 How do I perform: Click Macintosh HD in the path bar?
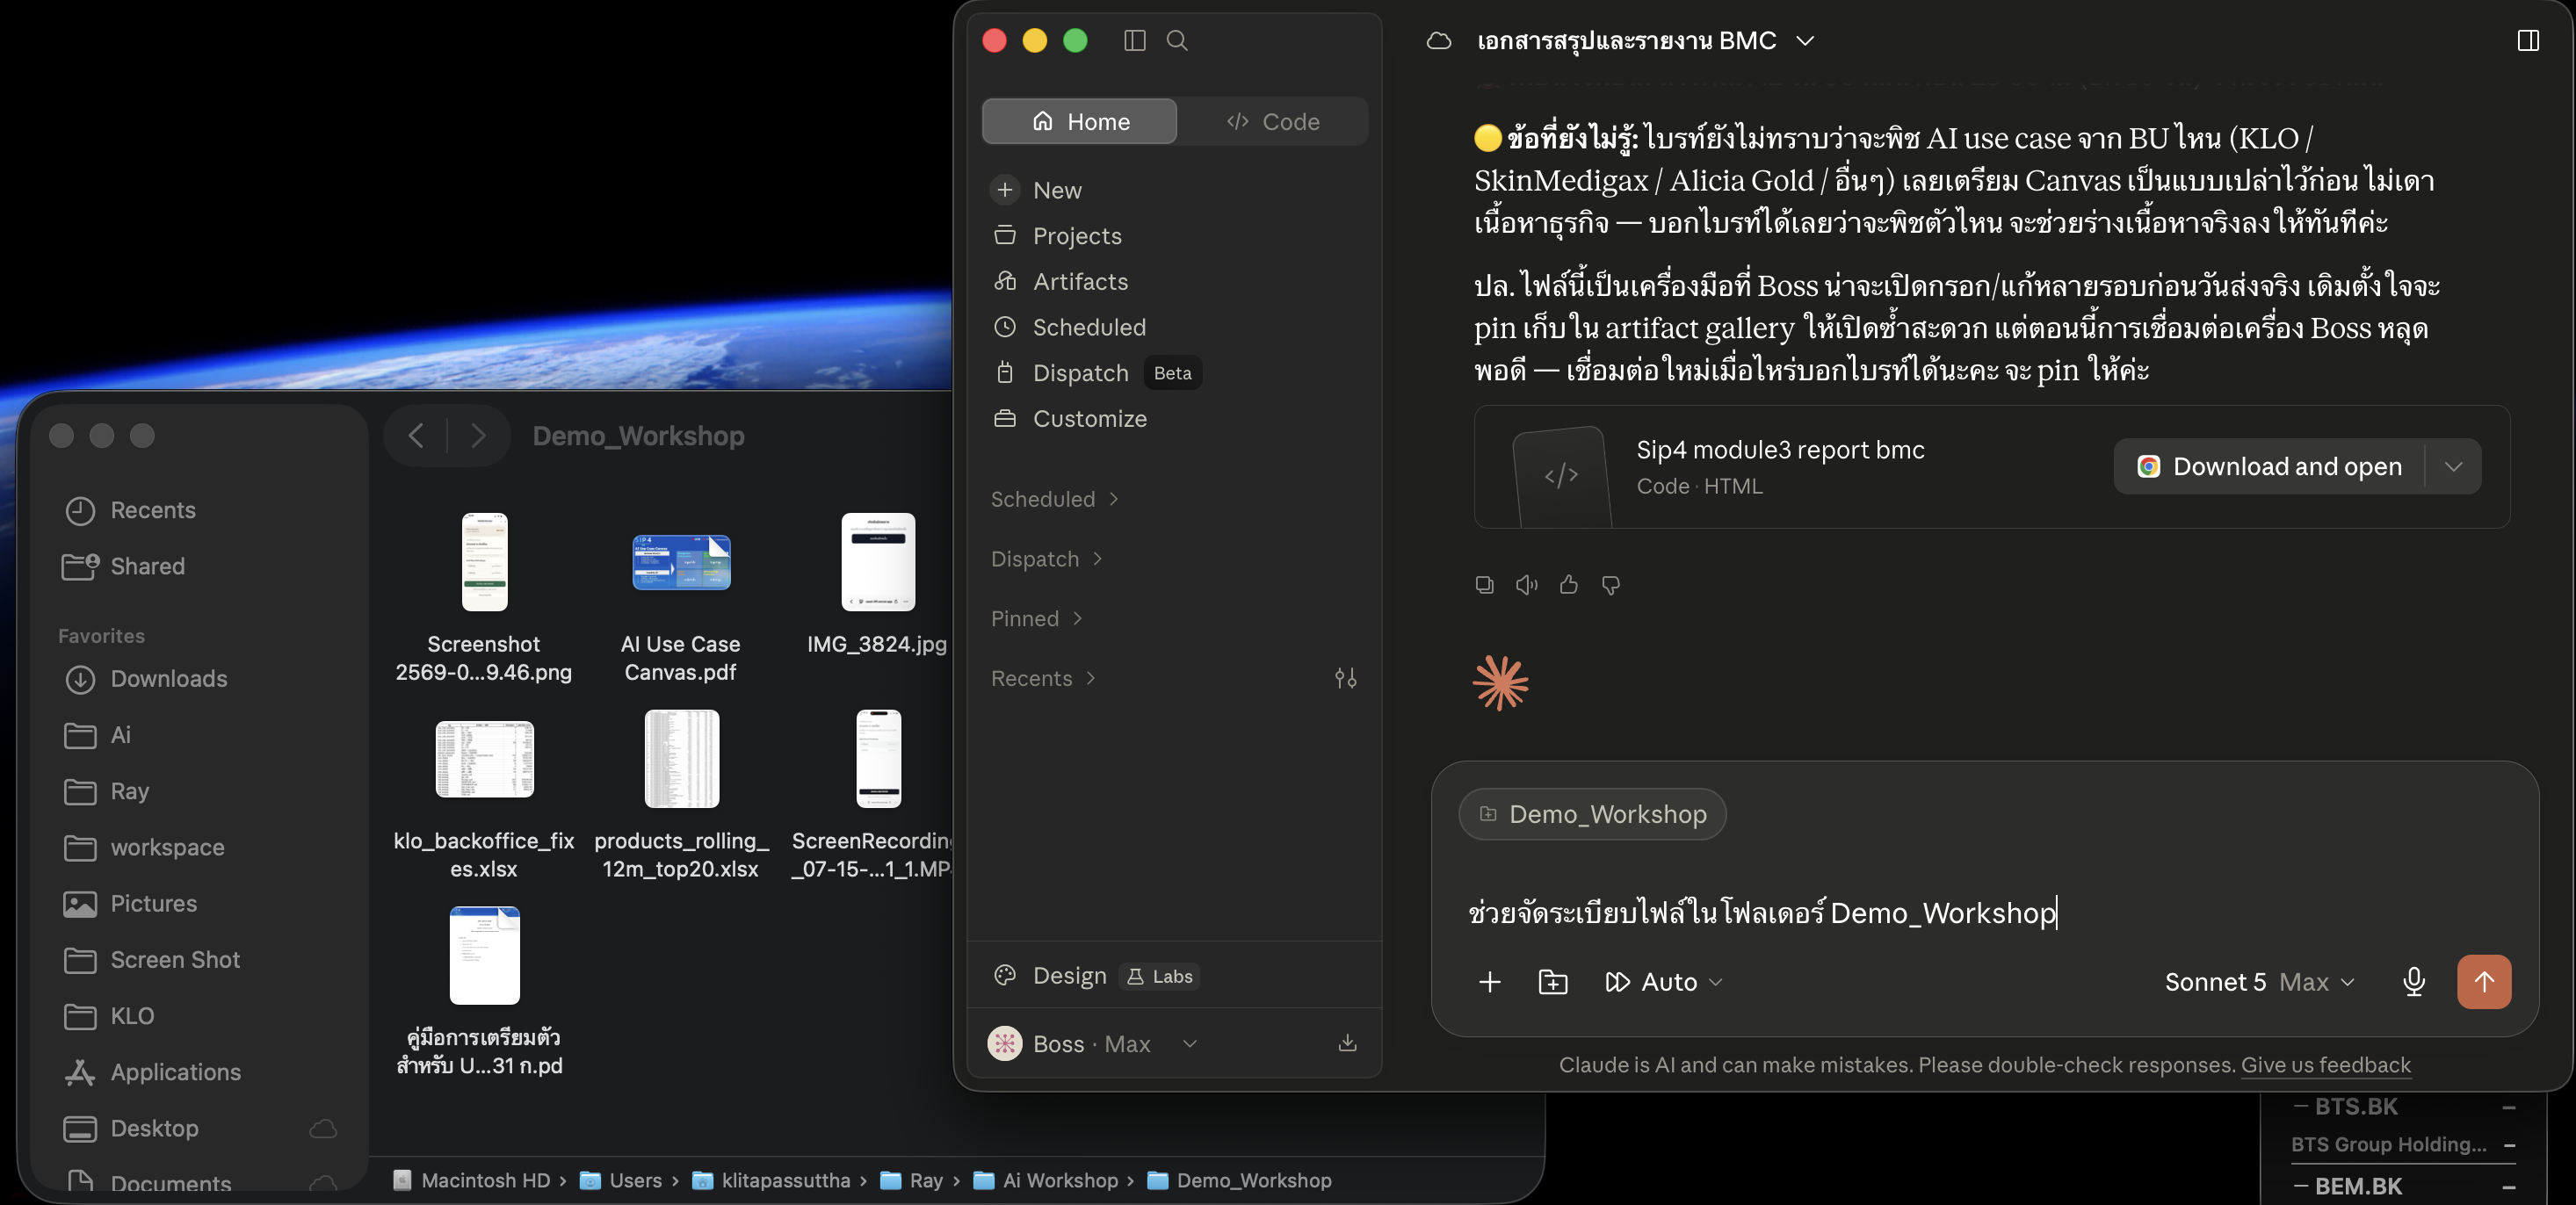click(472, 1180)
